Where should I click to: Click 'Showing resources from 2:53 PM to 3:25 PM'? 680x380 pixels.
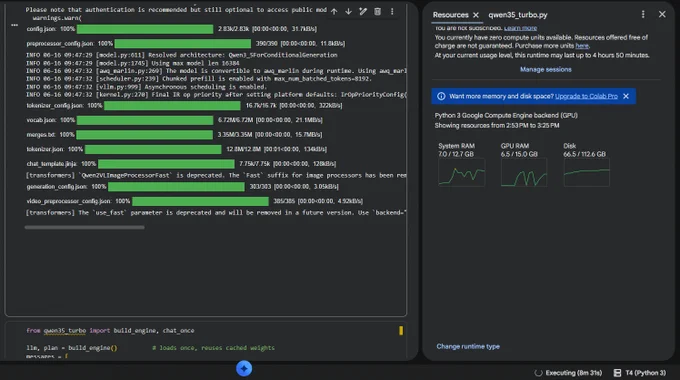click(x=497, y=125)
